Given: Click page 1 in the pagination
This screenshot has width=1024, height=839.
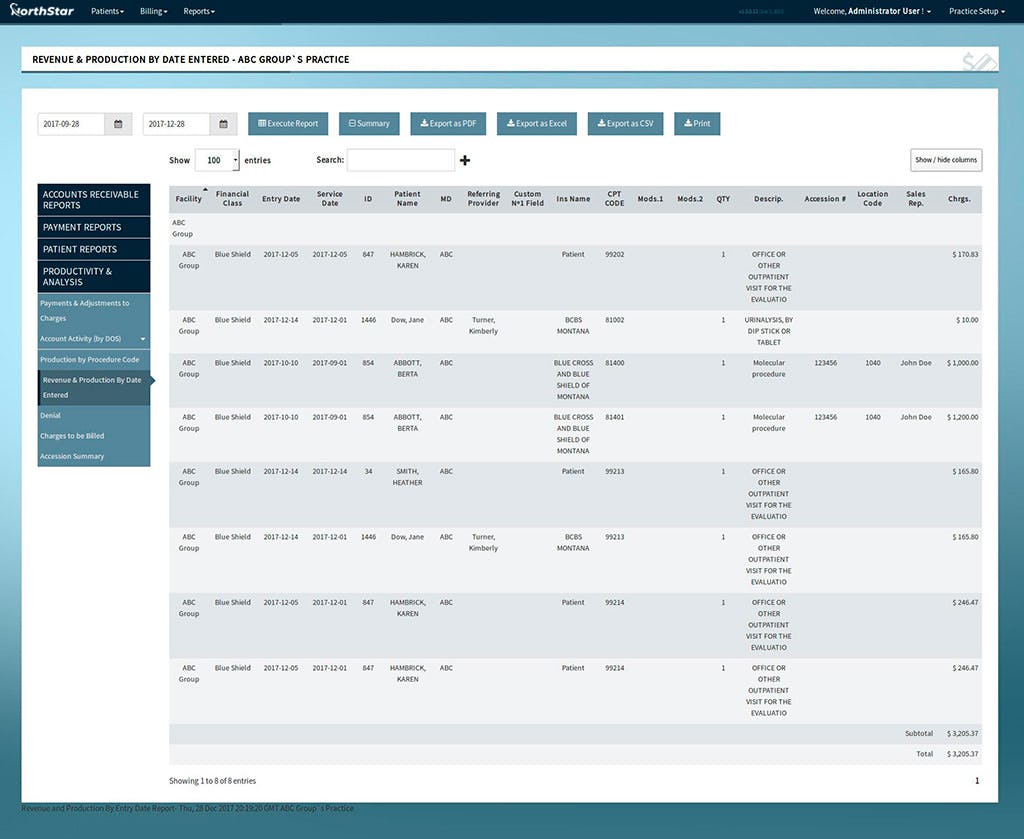Looking at the screenshot, I should [977, 780].
